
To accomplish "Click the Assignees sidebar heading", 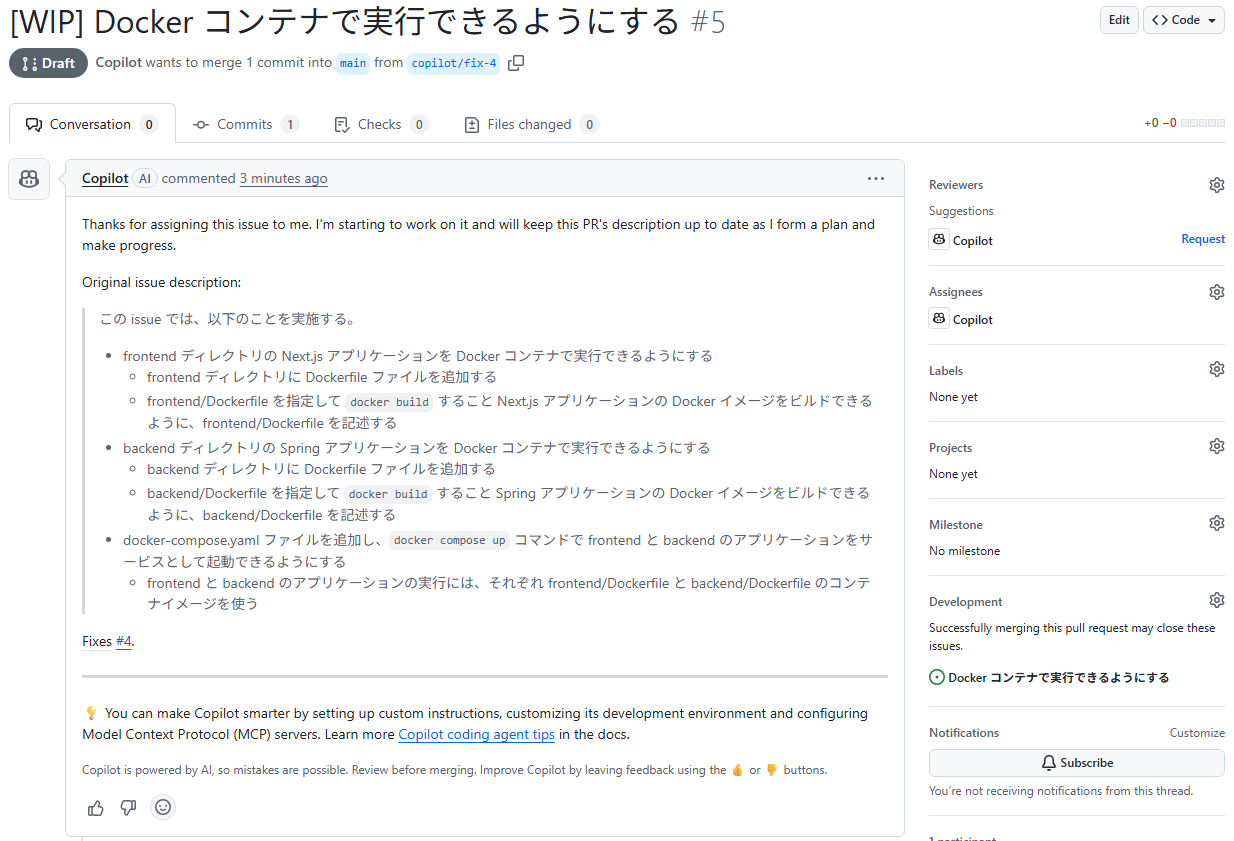I will 956,292.
